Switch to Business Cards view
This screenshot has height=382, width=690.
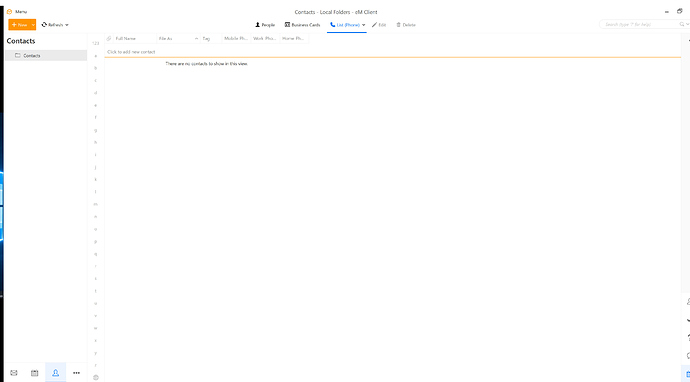pyautogui.click(x=302, y=25)
